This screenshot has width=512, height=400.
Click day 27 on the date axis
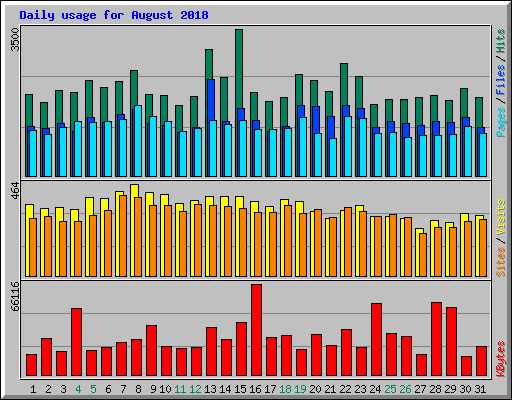420,389
